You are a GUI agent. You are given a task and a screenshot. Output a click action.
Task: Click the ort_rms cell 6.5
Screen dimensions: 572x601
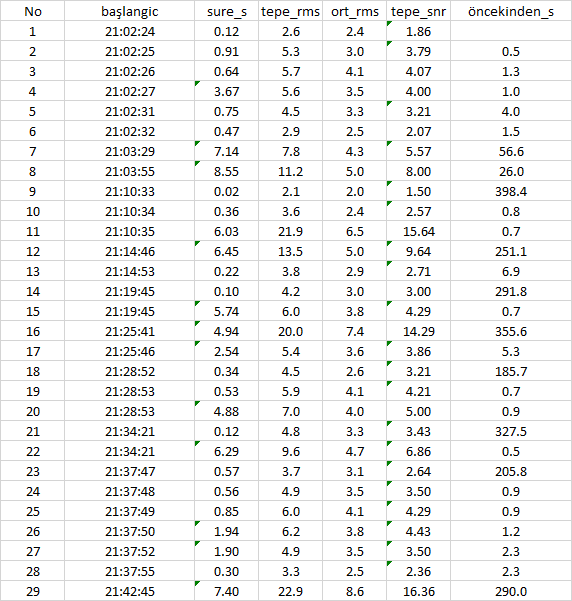tap(355, 232)
